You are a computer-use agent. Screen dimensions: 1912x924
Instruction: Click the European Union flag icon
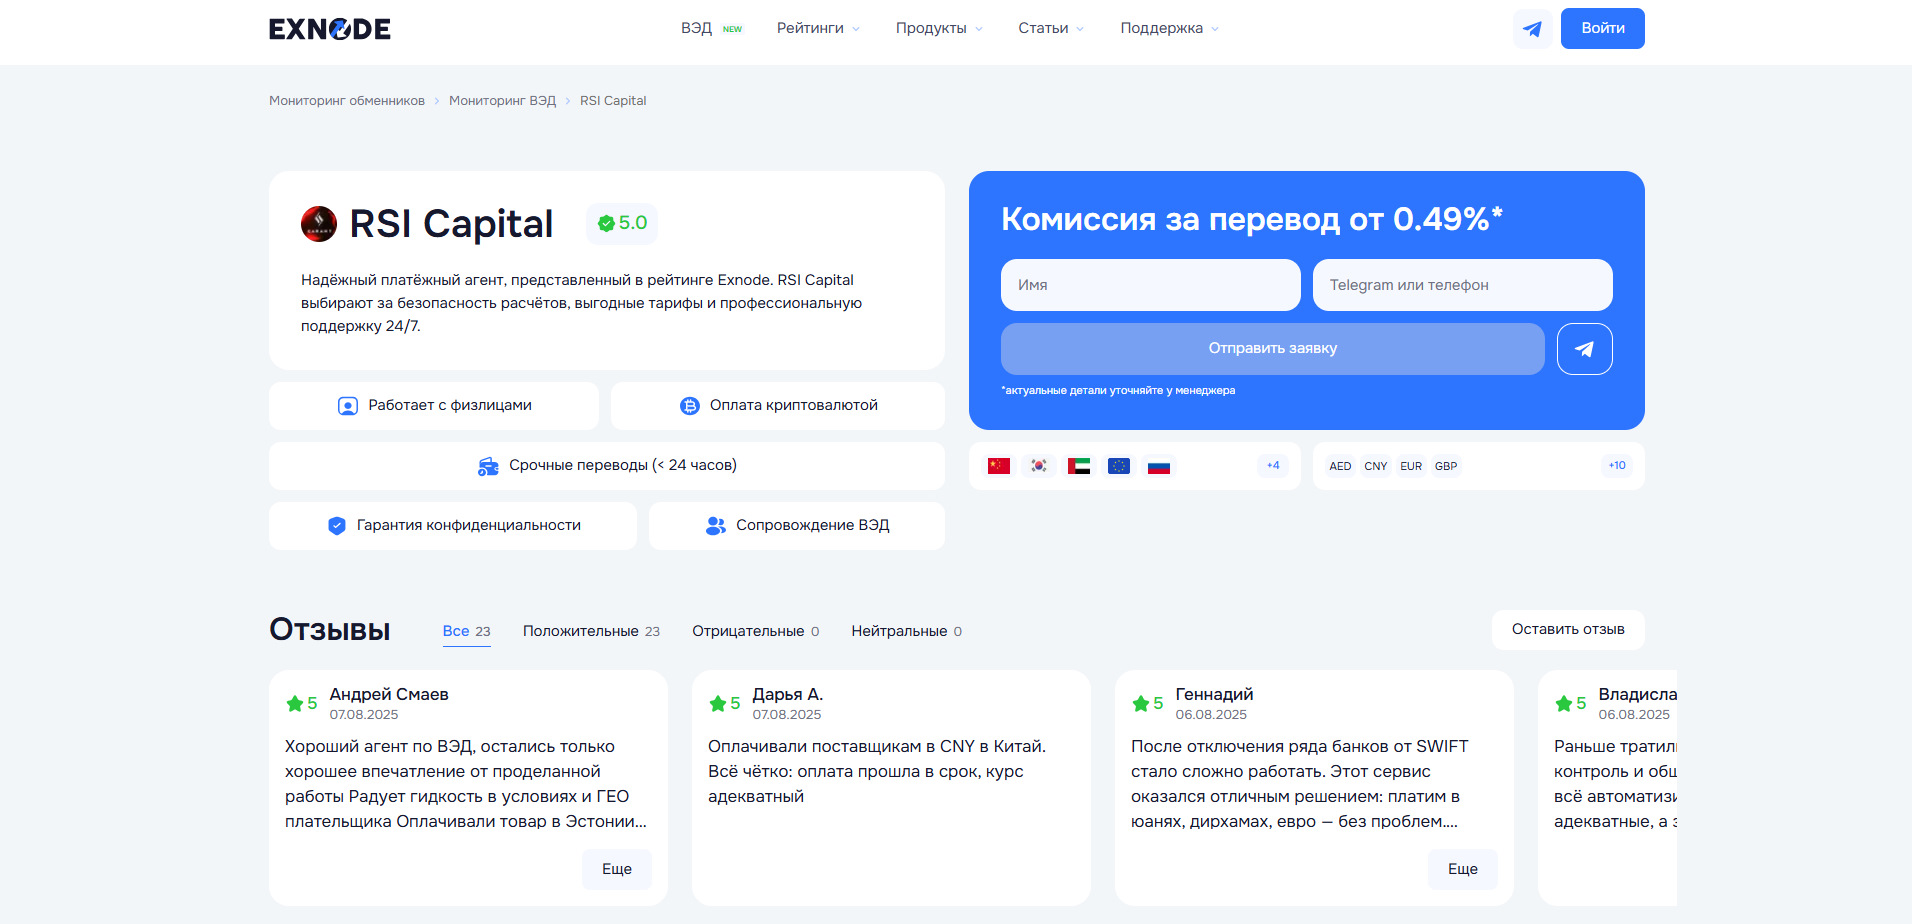(1119, 466)
